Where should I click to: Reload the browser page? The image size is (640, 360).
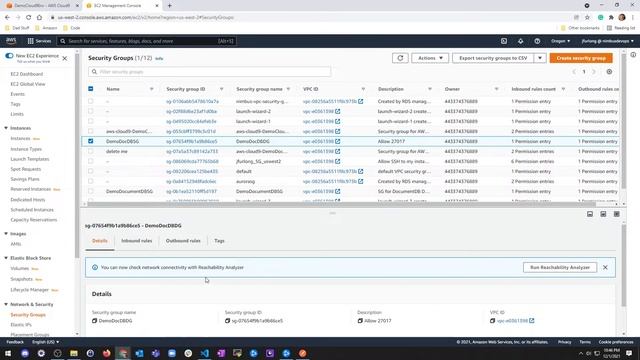coord(29,18)
